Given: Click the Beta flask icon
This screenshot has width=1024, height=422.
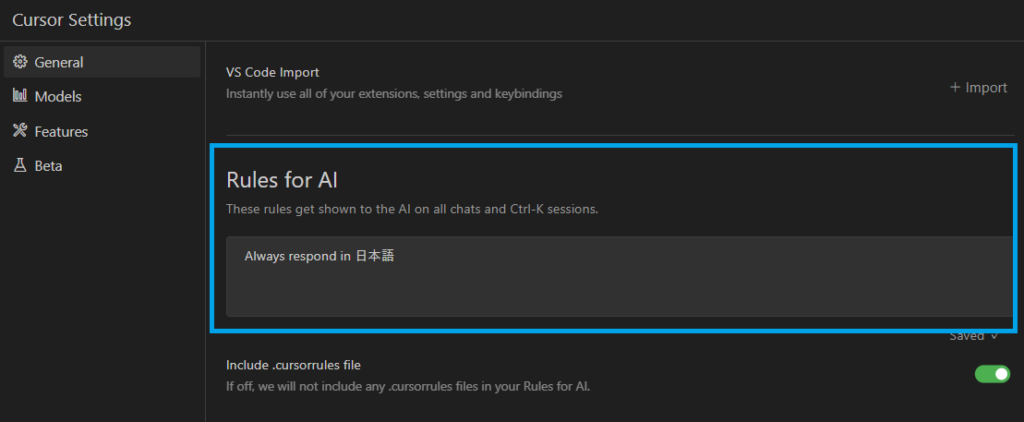Looking at the screenshot, I should tap(20, 165).
